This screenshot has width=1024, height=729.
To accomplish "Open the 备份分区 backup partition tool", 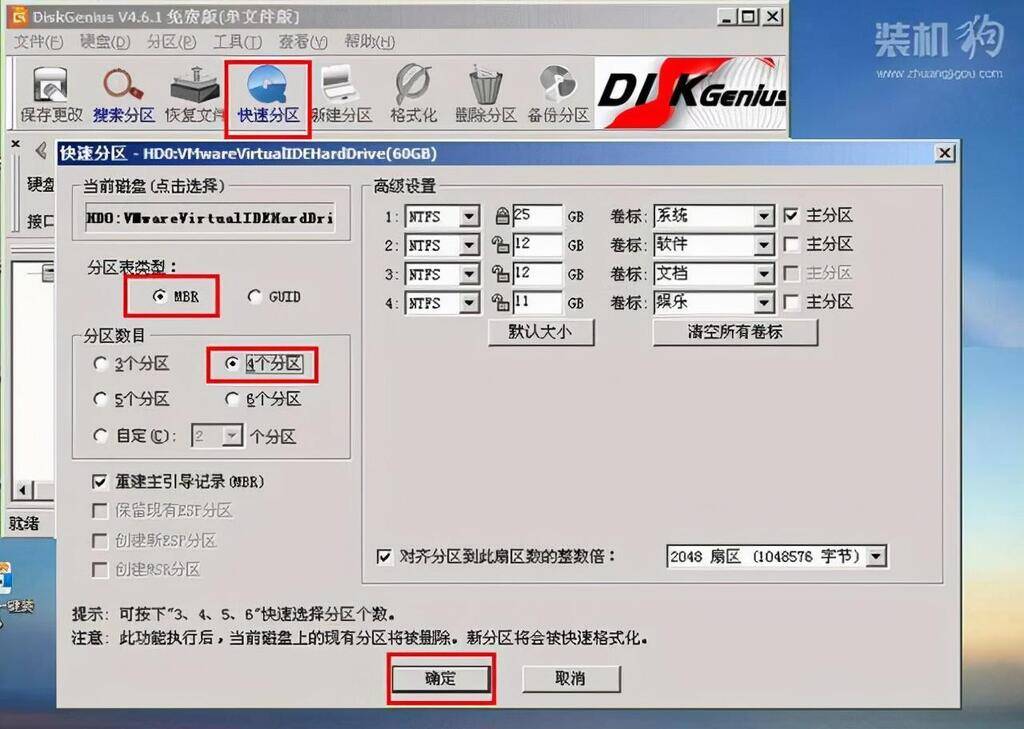I will (558, 95).
